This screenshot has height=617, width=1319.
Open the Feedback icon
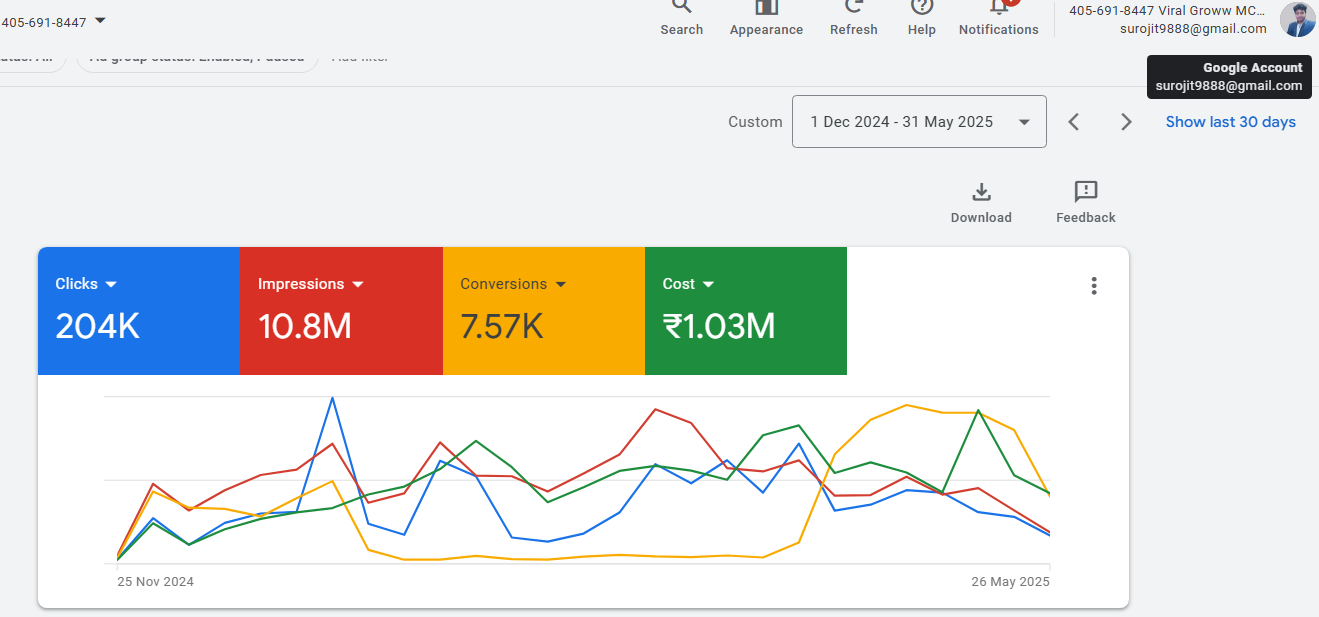[1085, 192]
